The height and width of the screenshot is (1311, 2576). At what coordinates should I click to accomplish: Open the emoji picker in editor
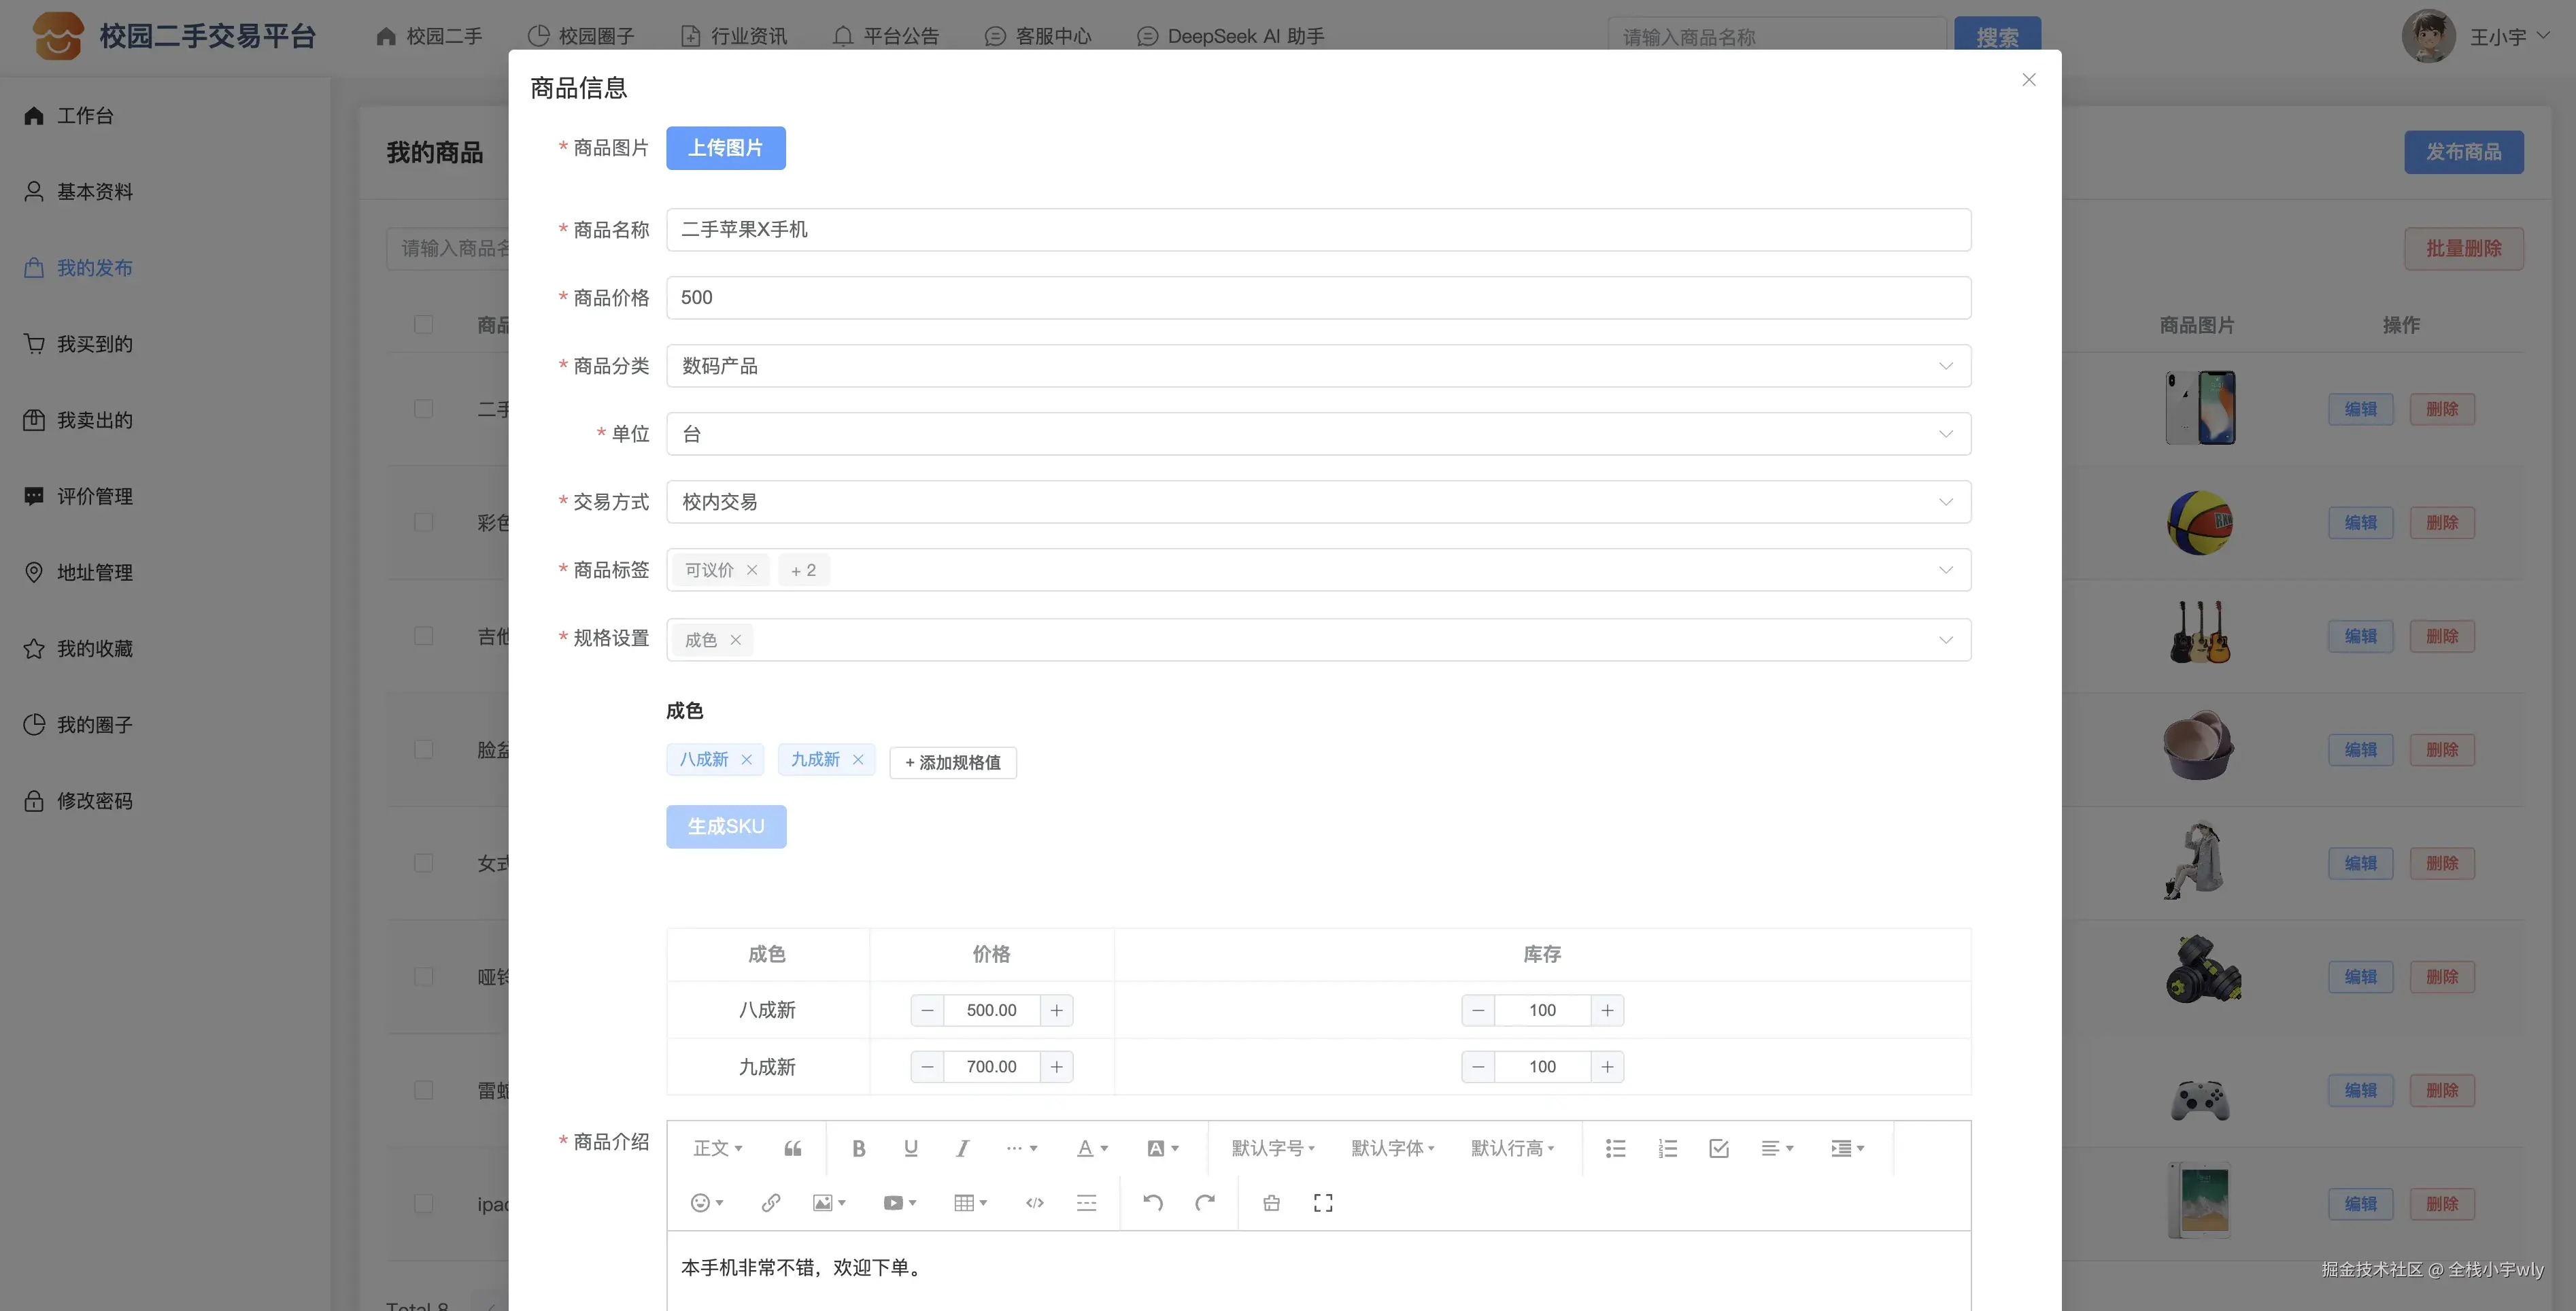tap(706, 1203)
